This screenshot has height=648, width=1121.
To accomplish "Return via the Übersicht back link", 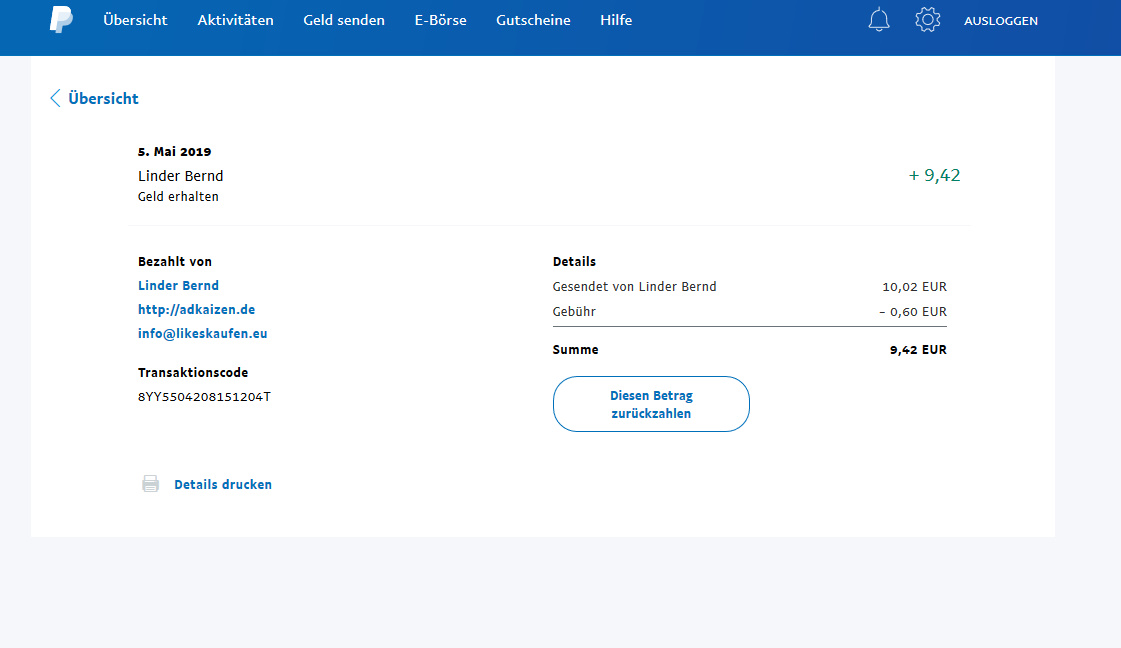I will click(103, 98).
